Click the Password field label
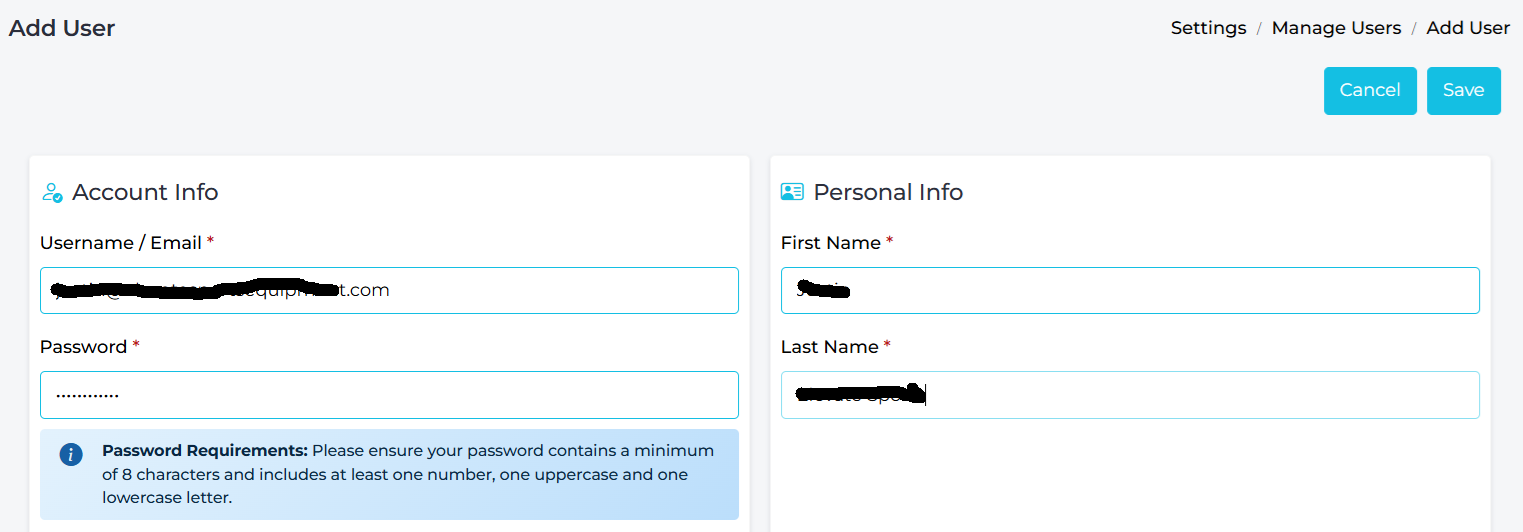 [x=83, y=347]
